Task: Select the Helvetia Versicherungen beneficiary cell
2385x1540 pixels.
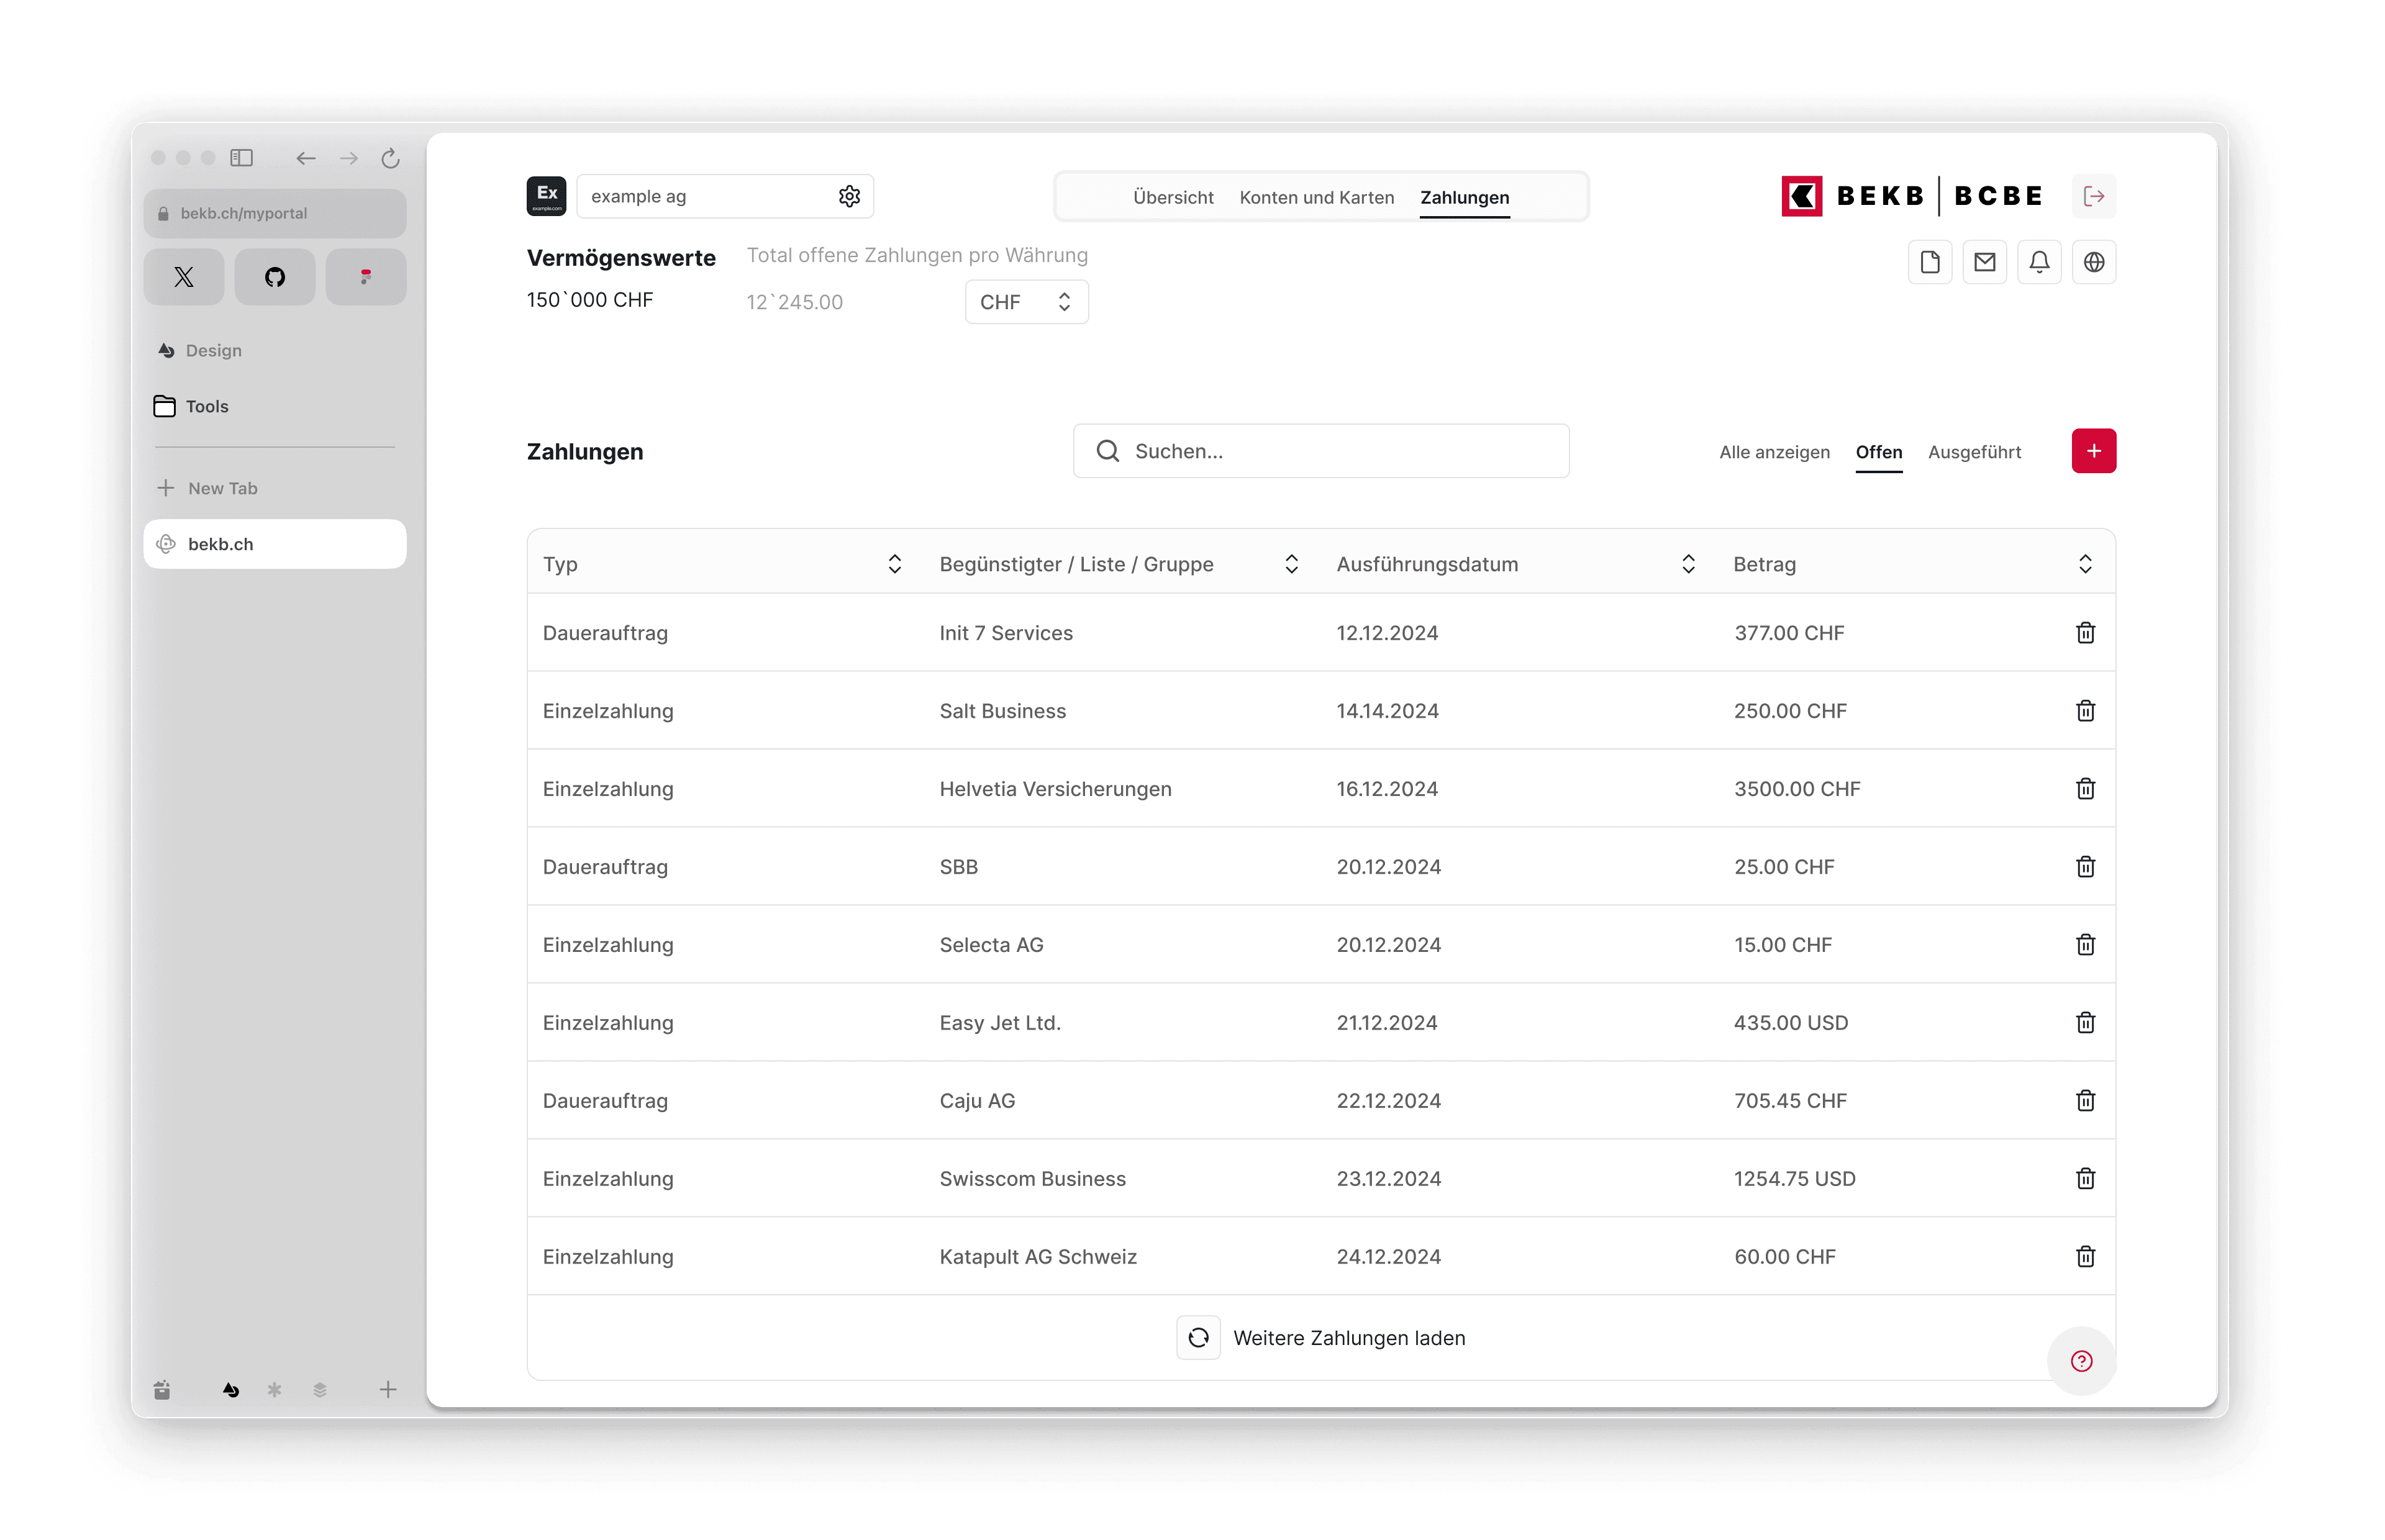Action: click(x=1055, y=789)
